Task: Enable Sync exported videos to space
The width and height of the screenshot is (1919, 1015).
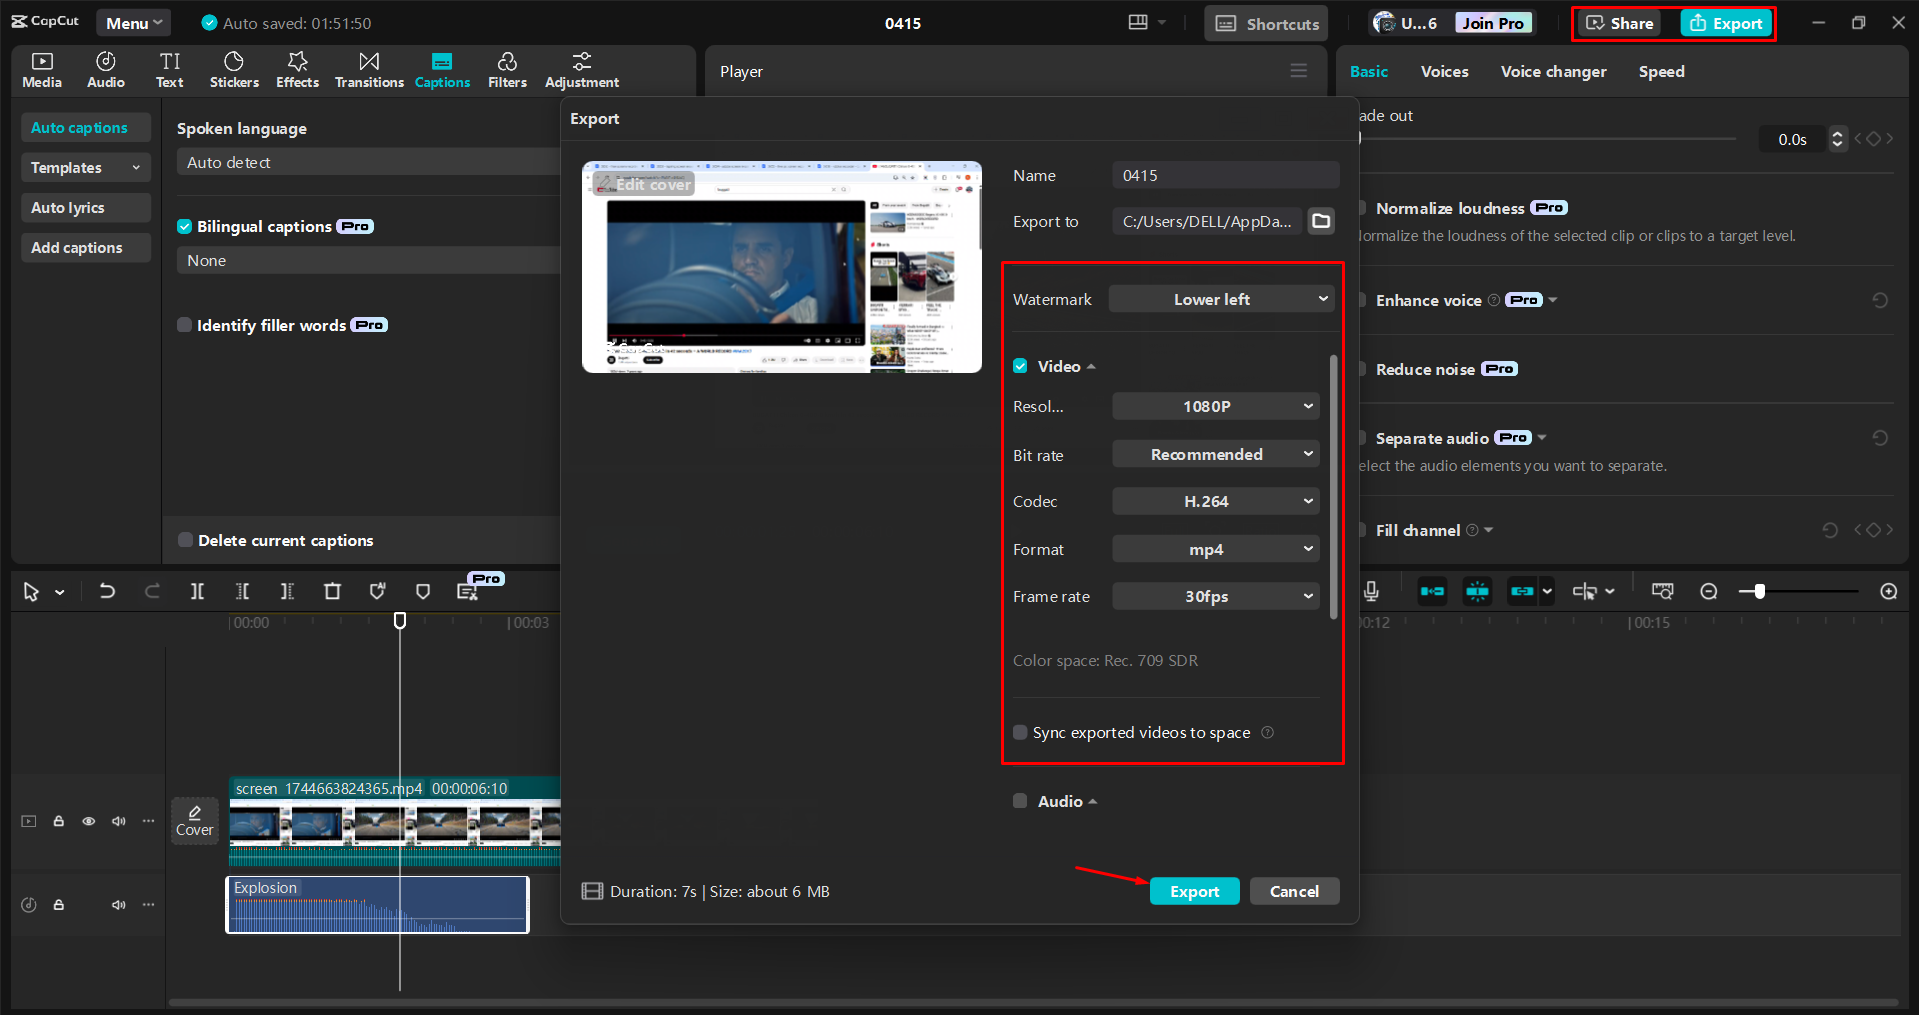Action: (1020, 732)
